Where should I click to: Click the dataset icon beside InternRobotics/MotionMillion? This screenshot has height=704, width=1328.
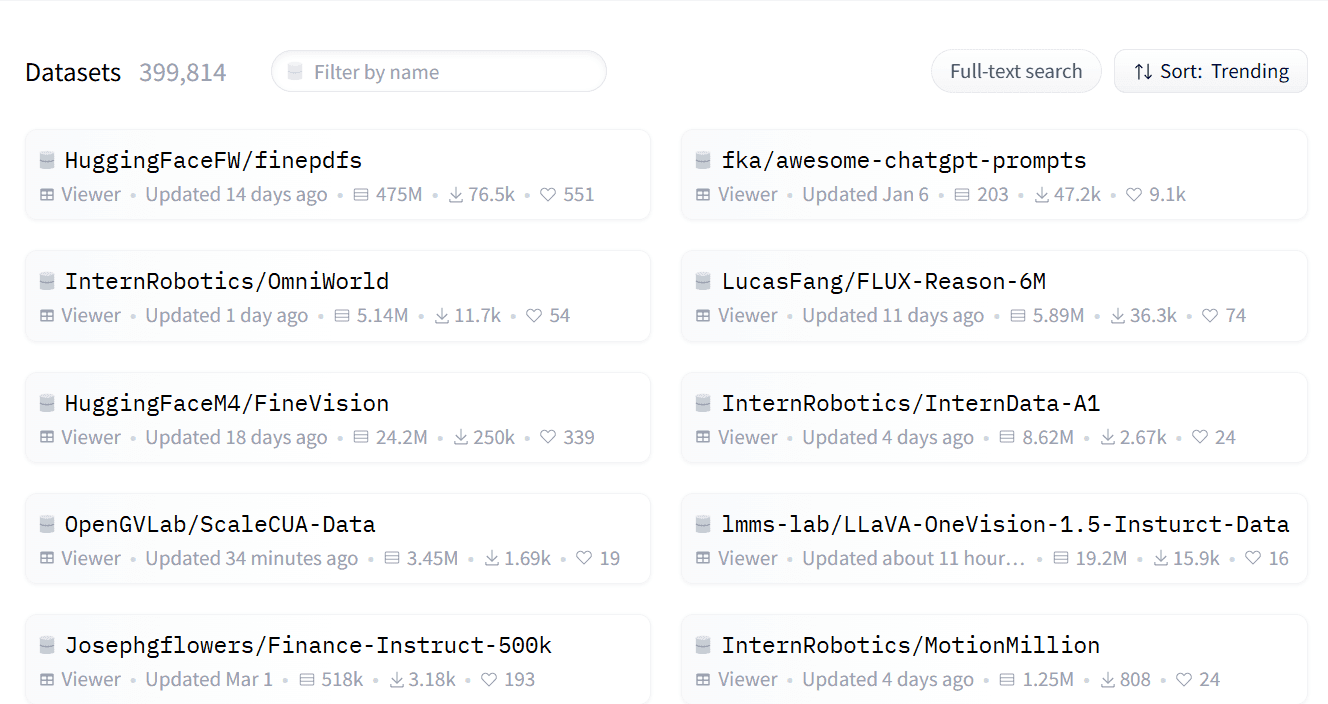703,646
